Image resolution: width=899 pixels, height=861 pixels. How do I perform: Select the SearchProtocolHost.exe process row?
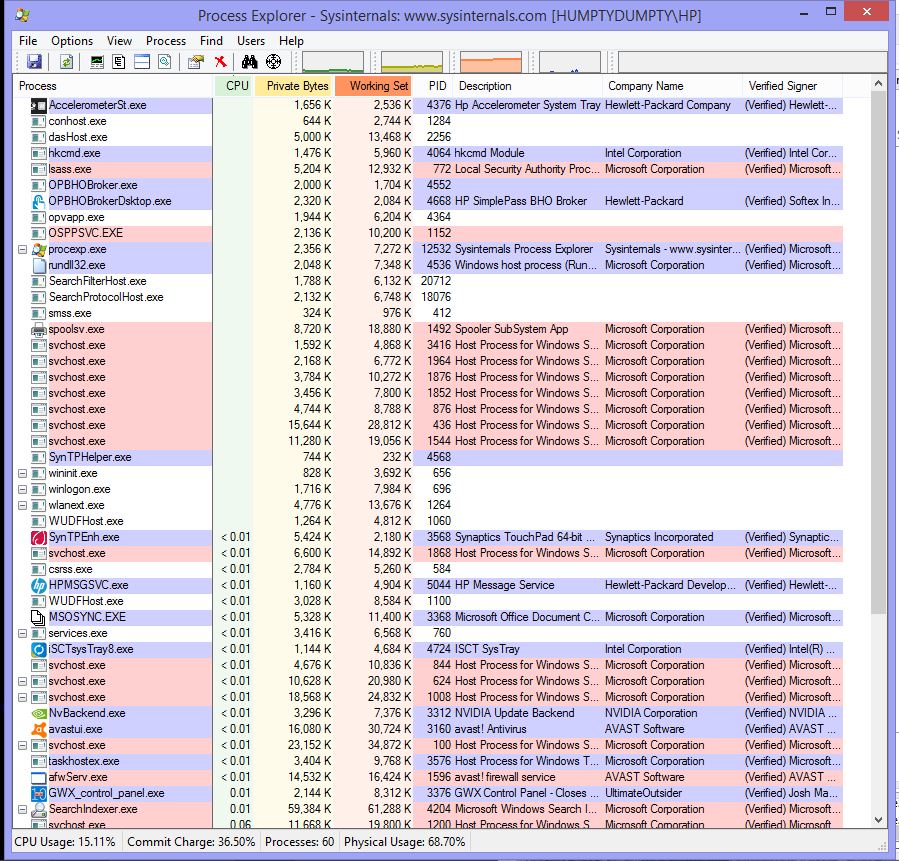[x=430, y=298]
